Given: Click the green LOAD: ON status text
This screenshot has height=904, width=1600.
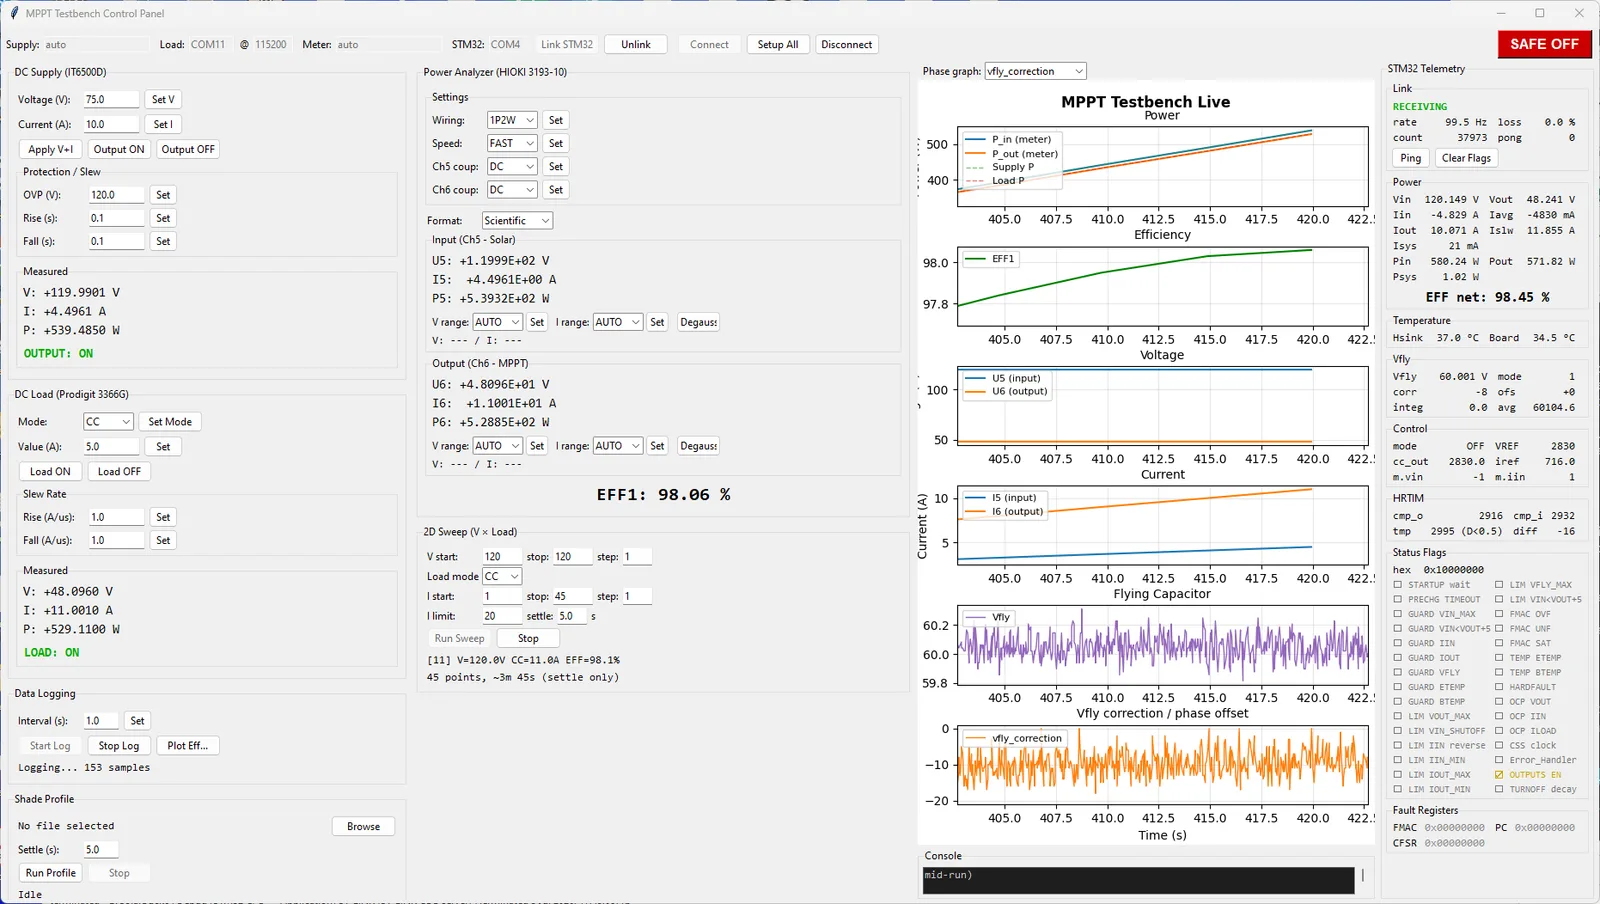Looking at the screenshot, I should [x=52, y=652].
